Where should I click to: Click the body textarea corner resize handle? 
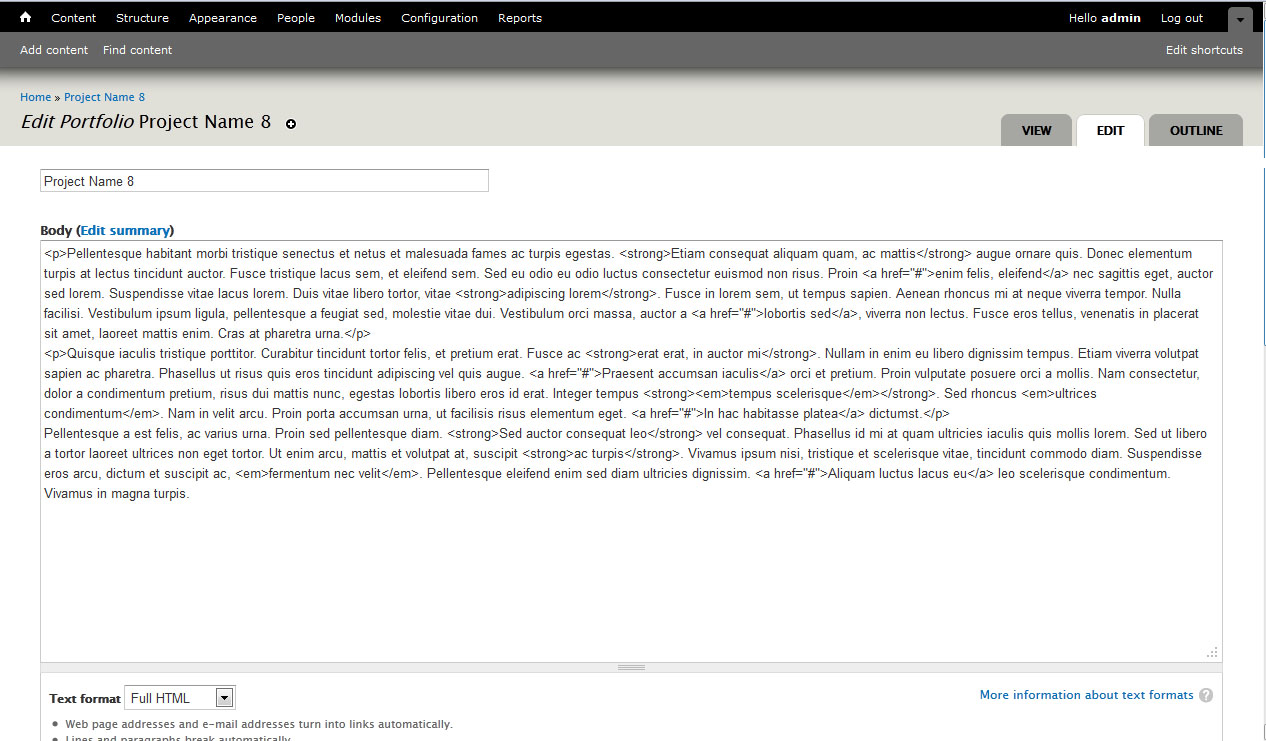click(1212, 652)
